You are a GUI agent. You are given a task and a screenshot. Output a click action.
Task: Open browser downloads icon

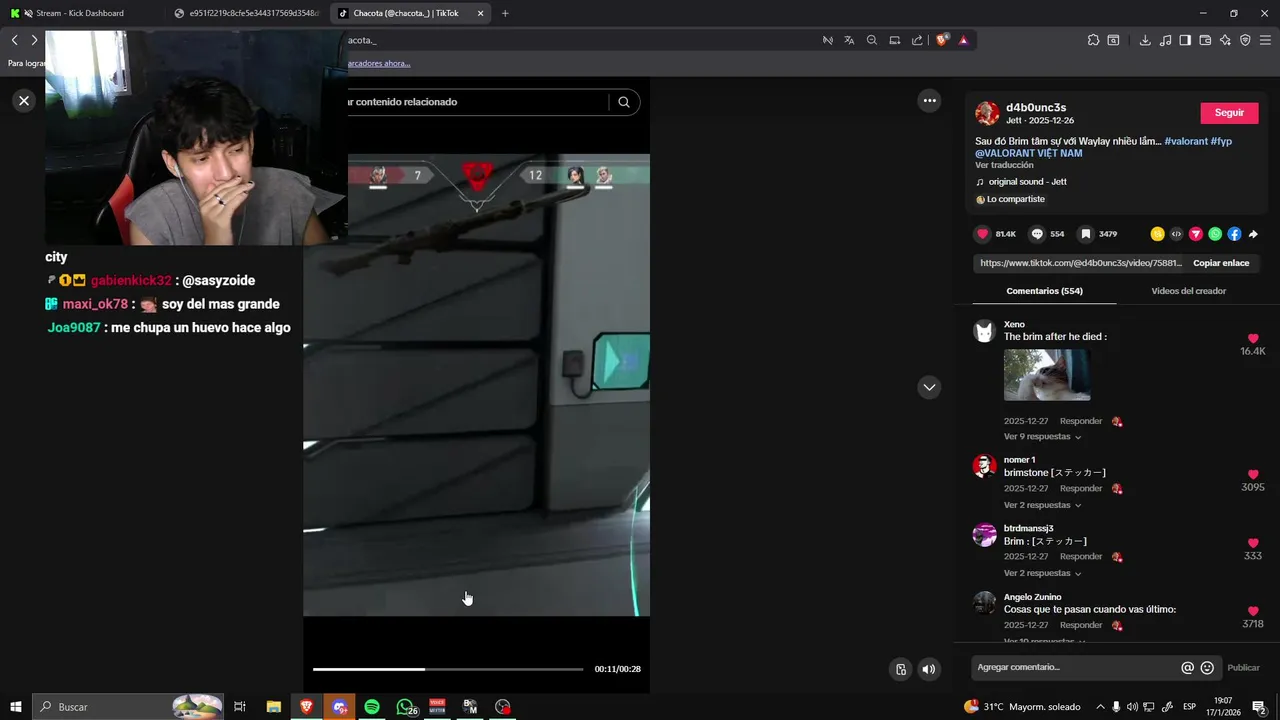tap(1145, 40)
